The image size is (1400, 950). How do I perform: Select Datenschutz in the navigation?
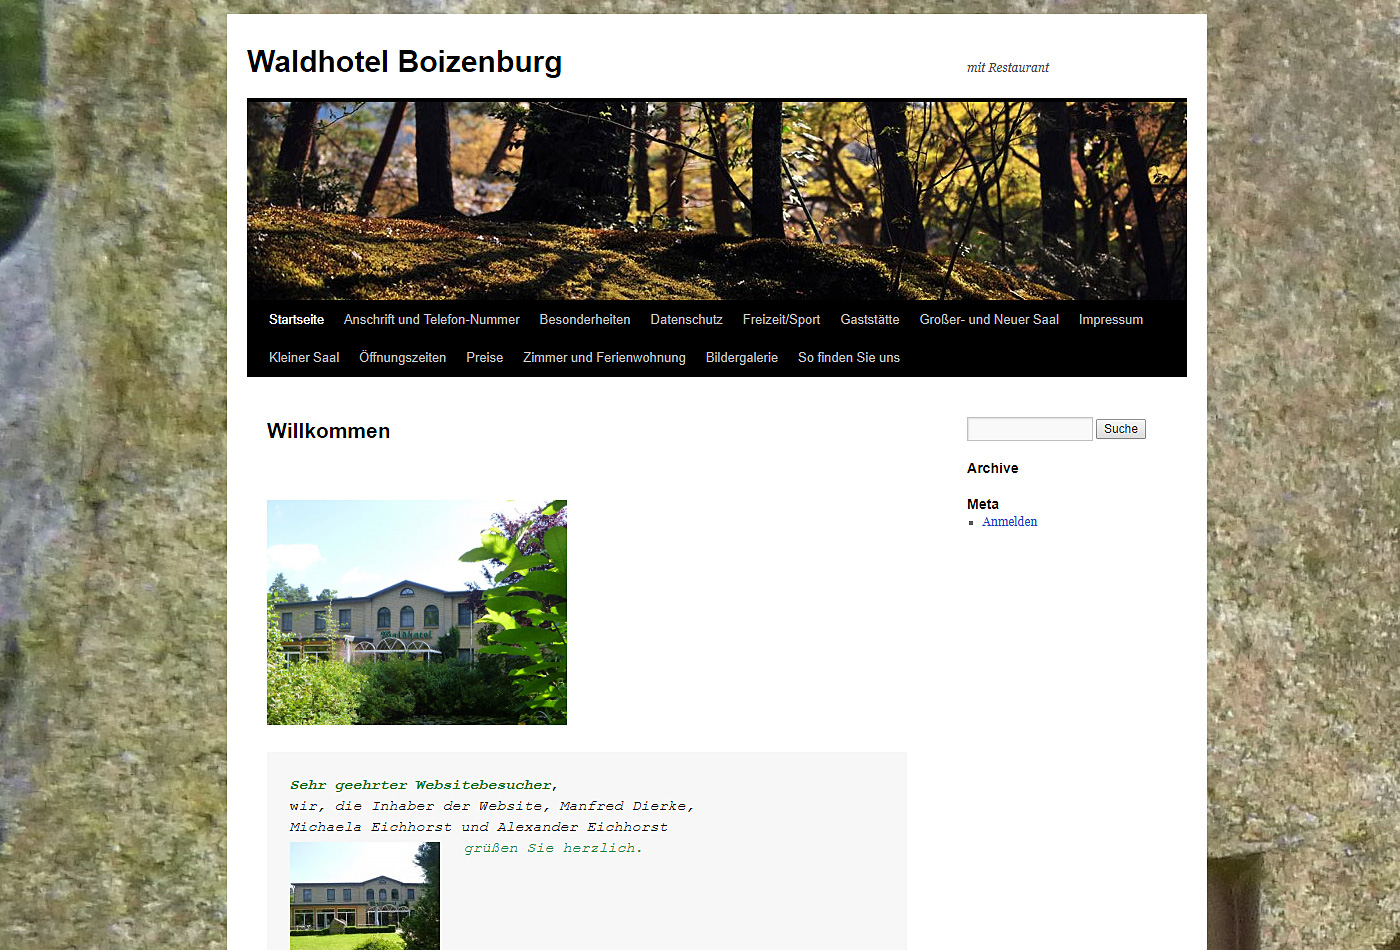pos(686,320)
